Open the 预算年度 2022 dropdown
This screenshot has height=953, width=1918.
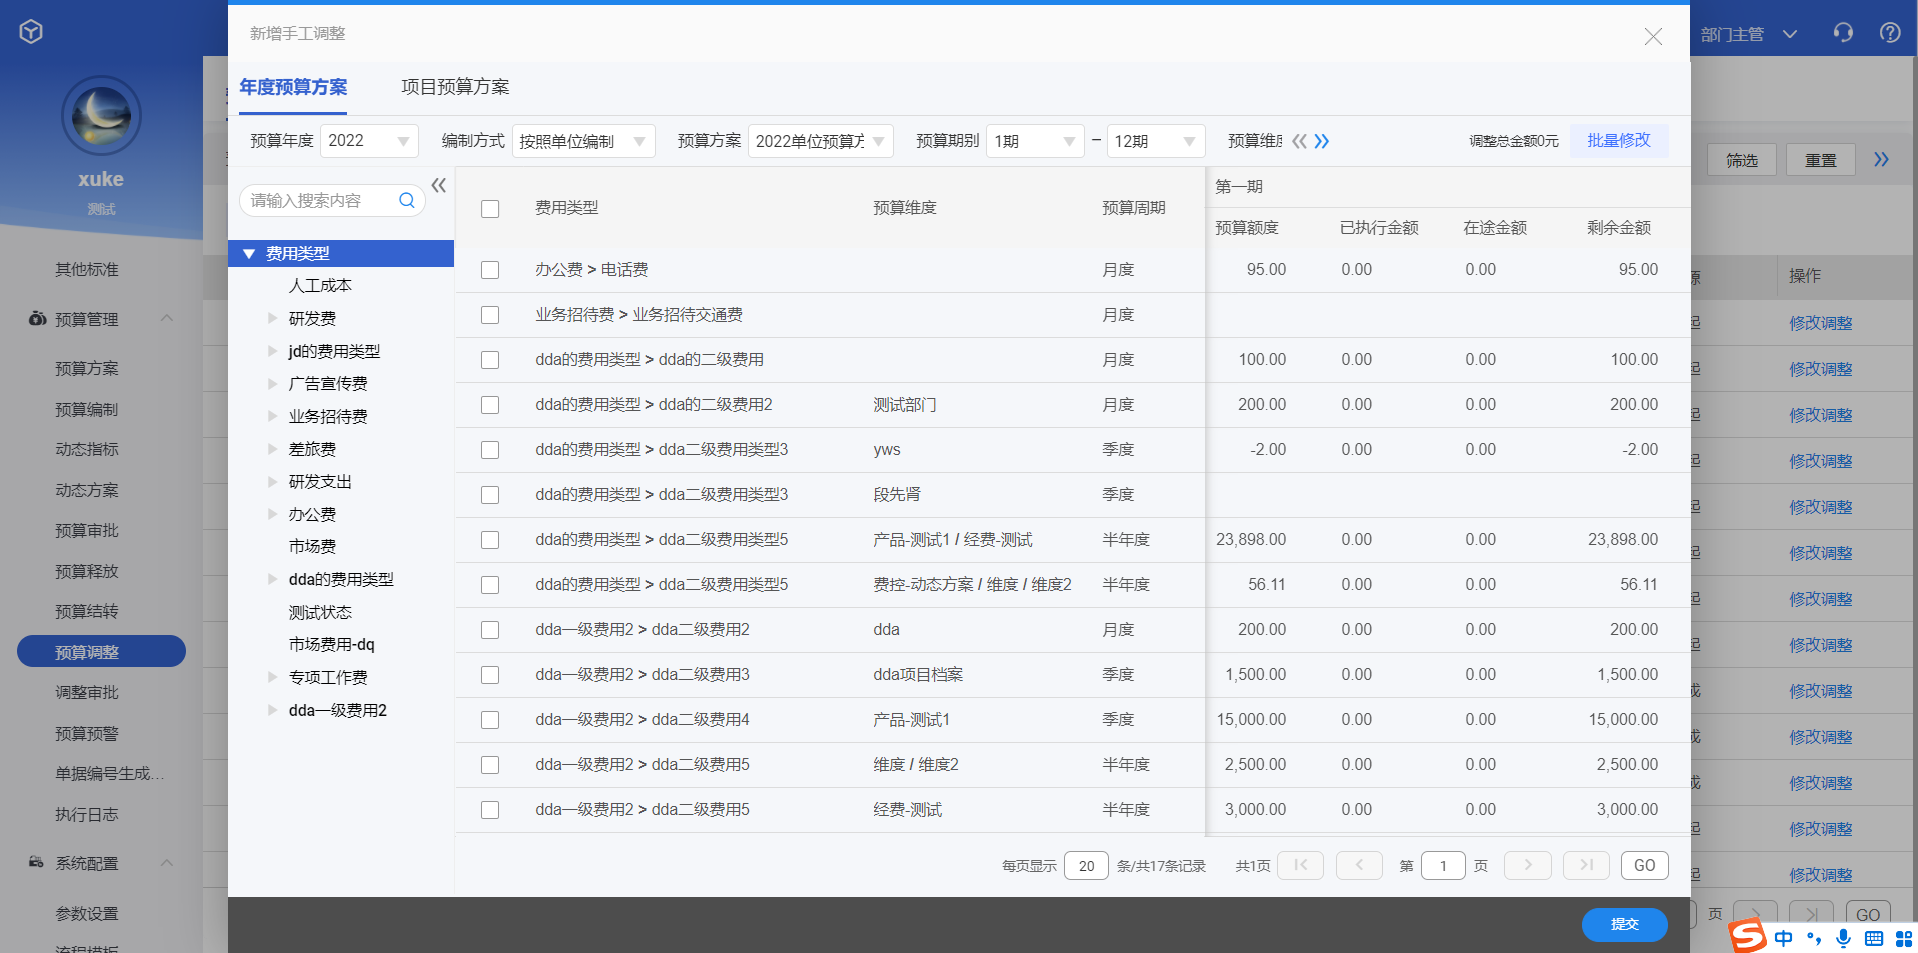pos(369,141)
